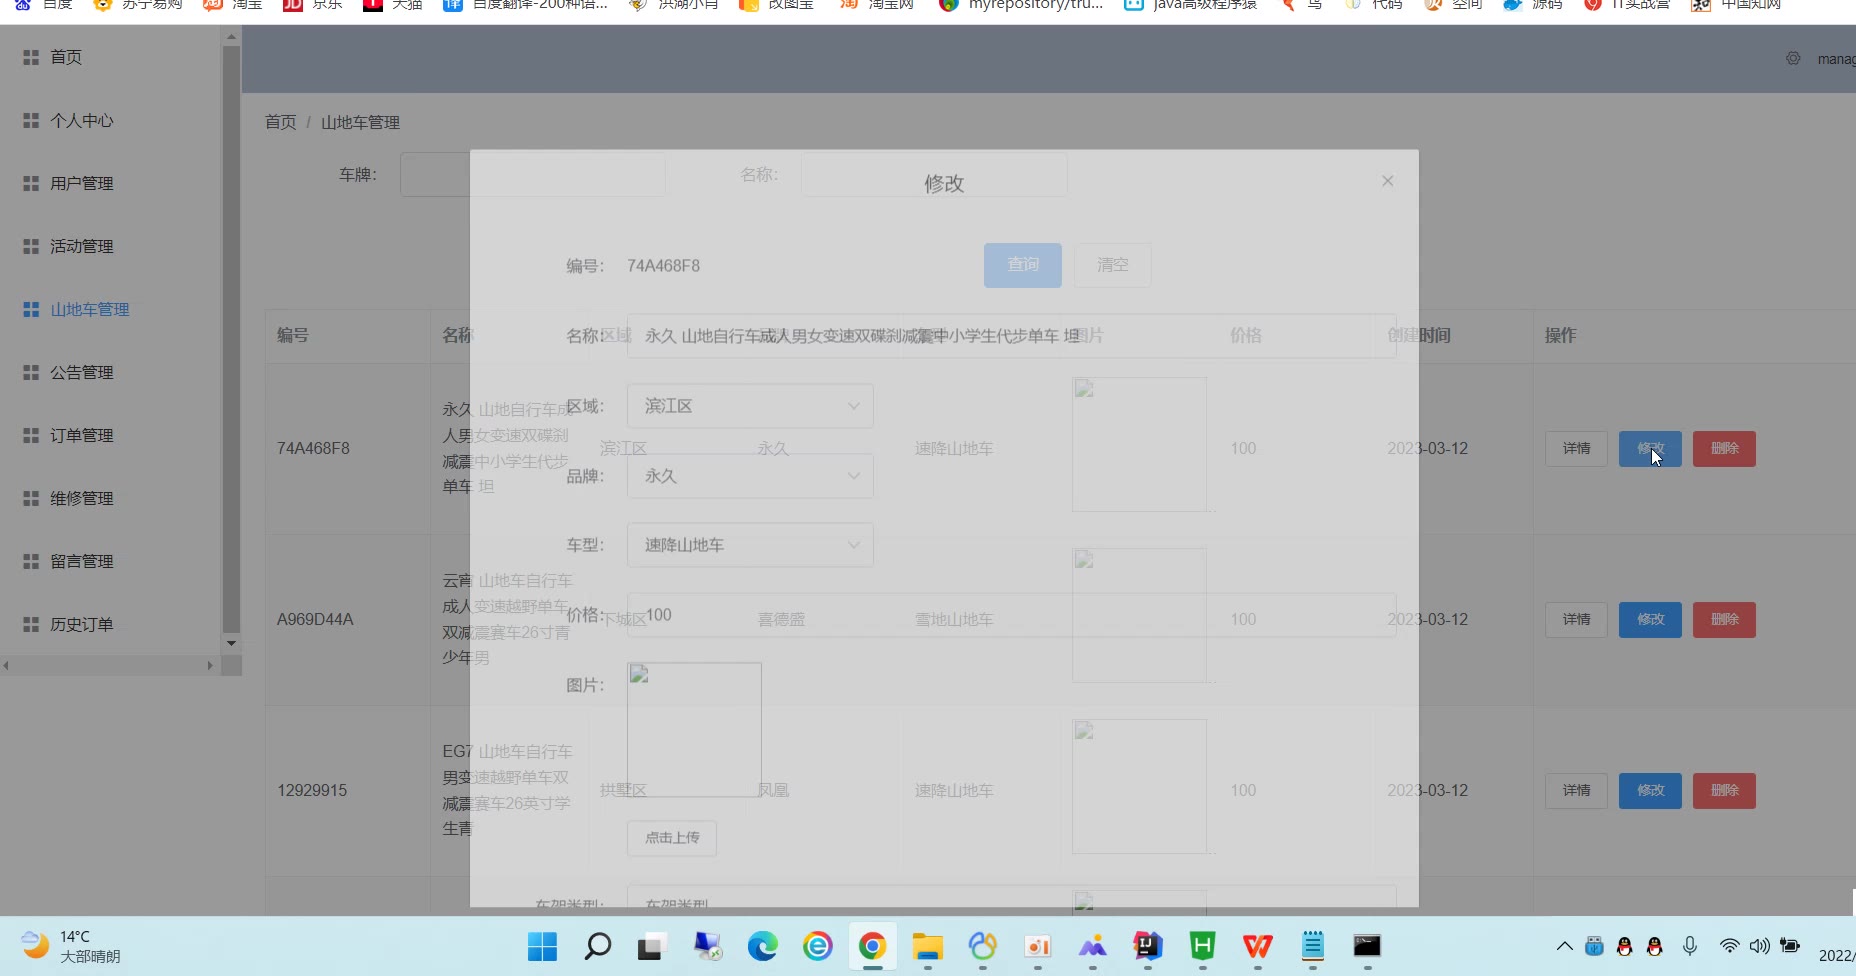This screenshot has height=976, width=1856.
Task: Click the 名称 input field in the dialog
Action: [1011, 336]
